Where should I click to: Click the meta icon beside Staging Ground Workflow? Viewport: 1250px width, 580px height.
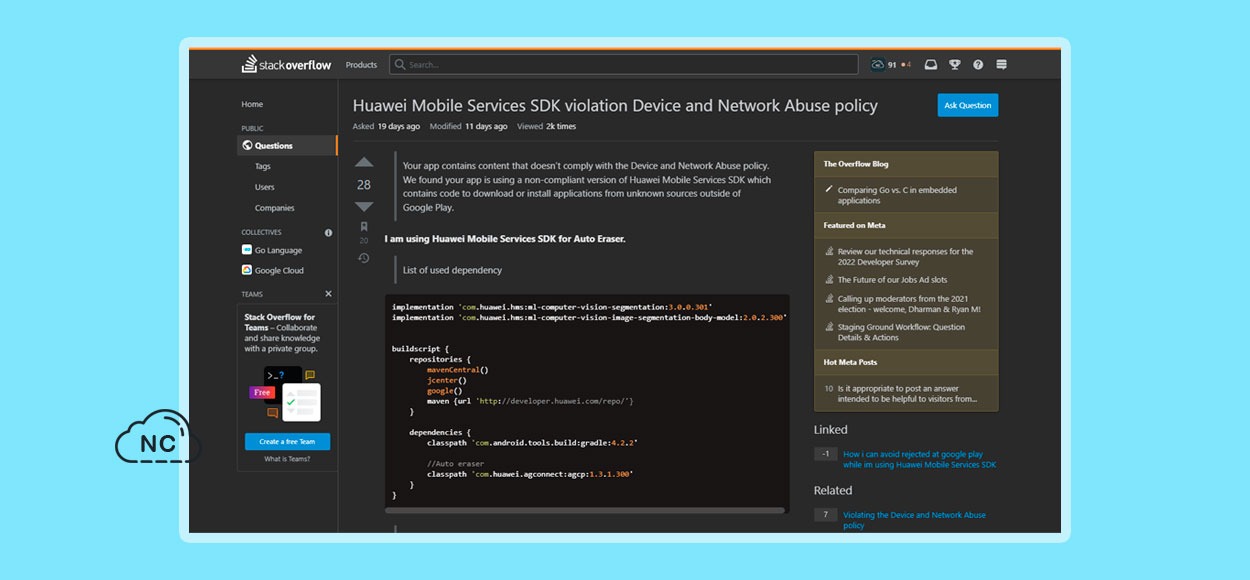click(828, 327)
